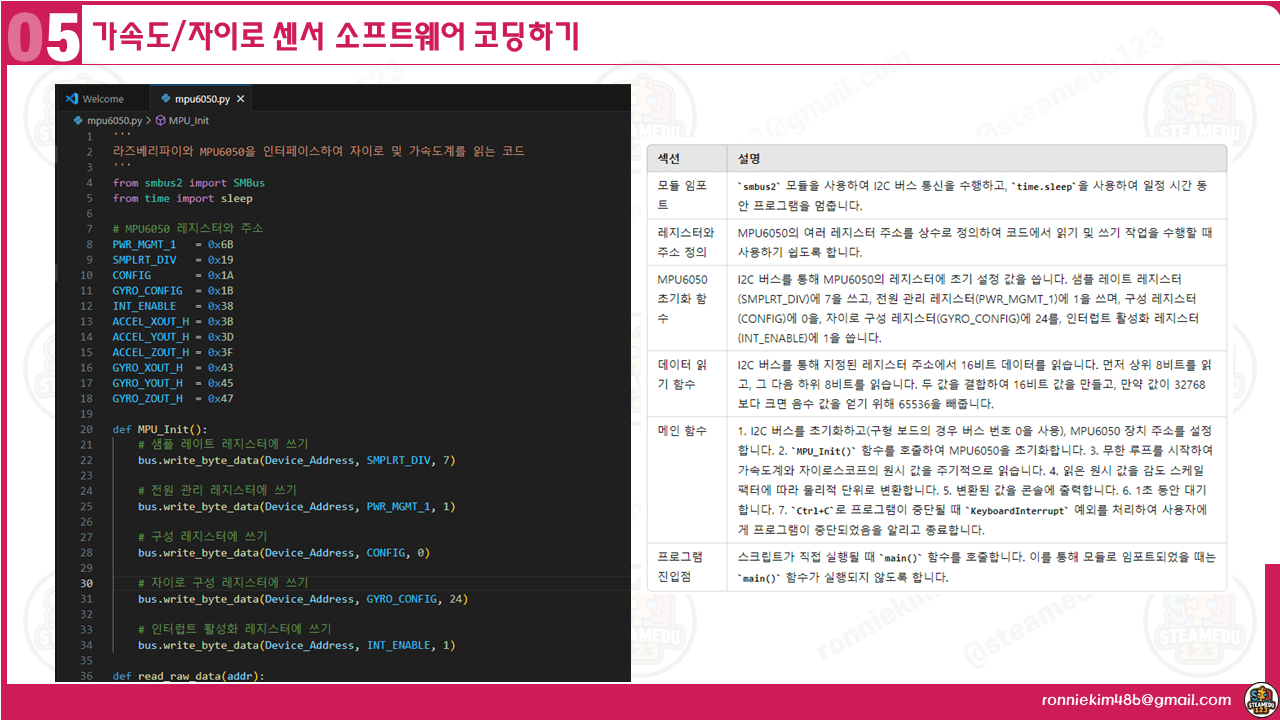Click the MPU_Init symbol icon in breadcrumb
1280x720 pixels.
click(160, 120)
